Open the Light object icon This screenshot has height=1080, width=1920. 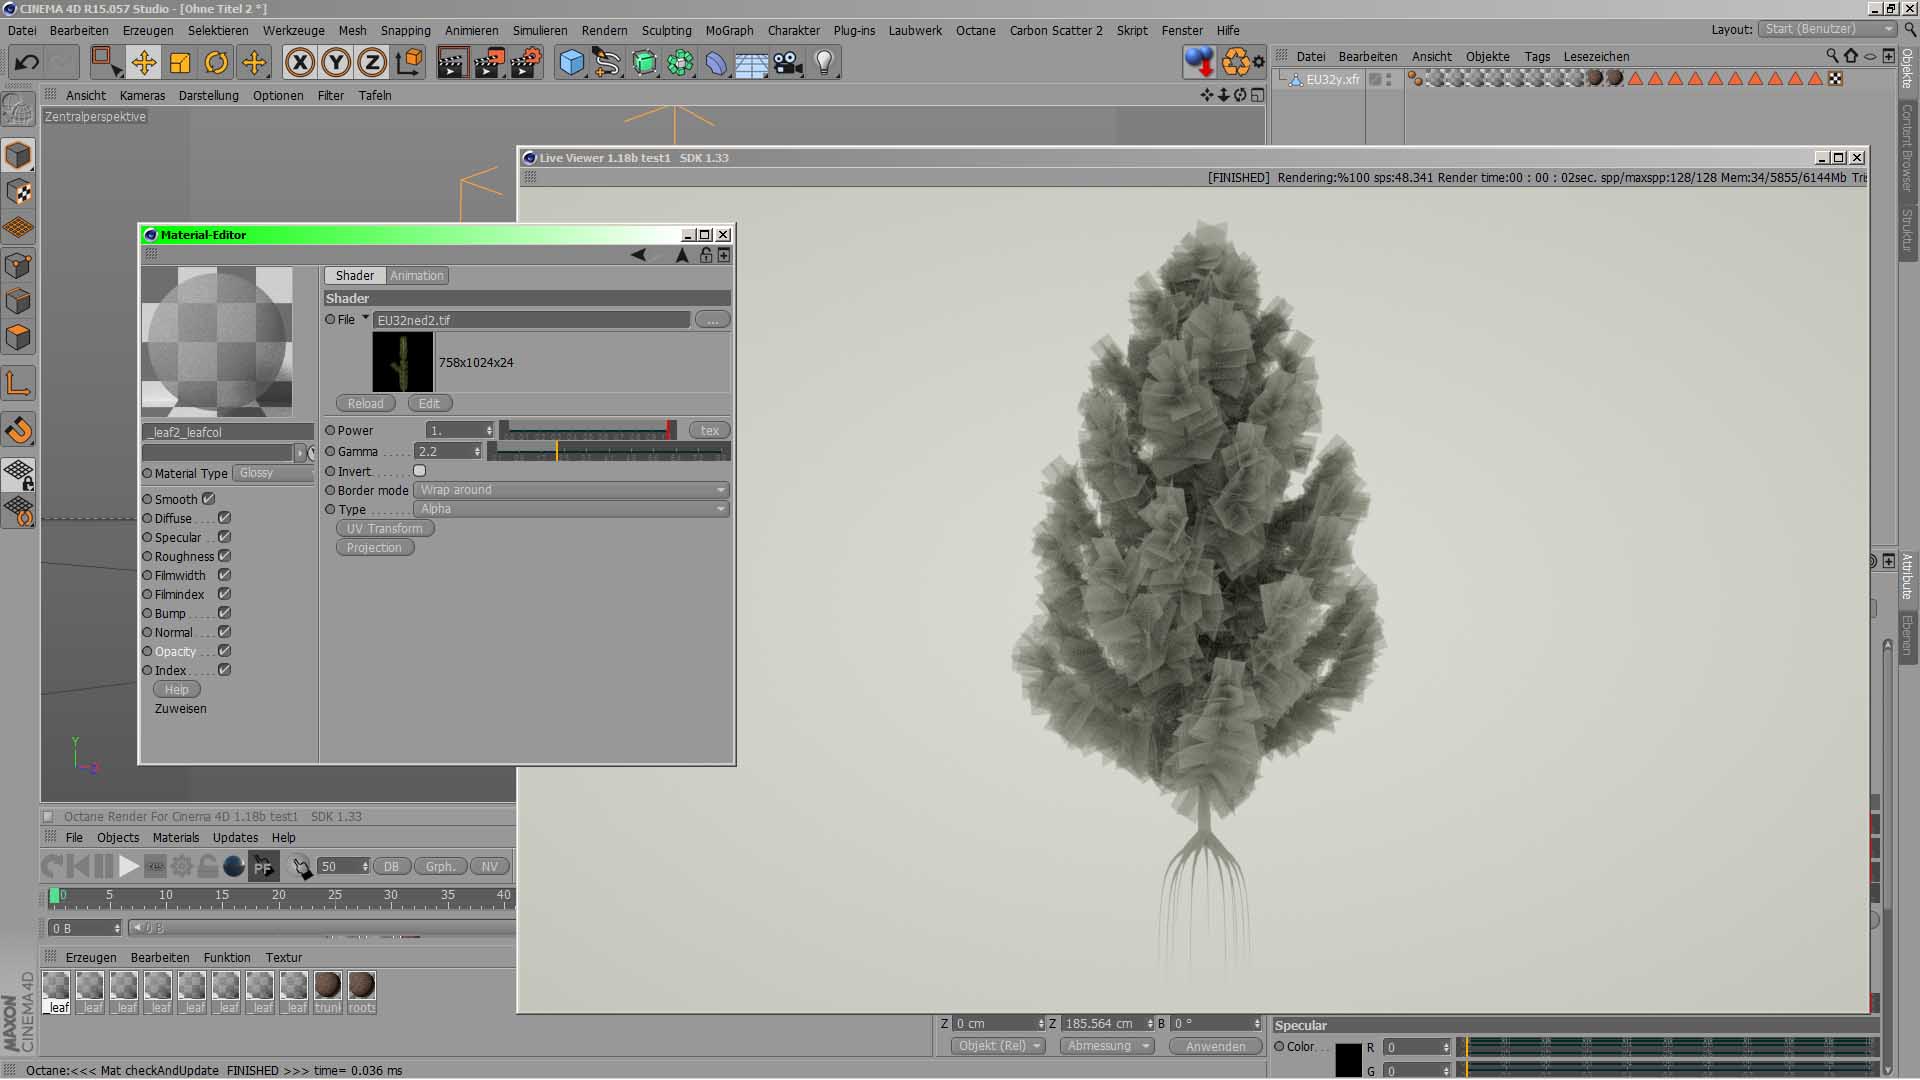pyautogui.click(x=824, y=63)
